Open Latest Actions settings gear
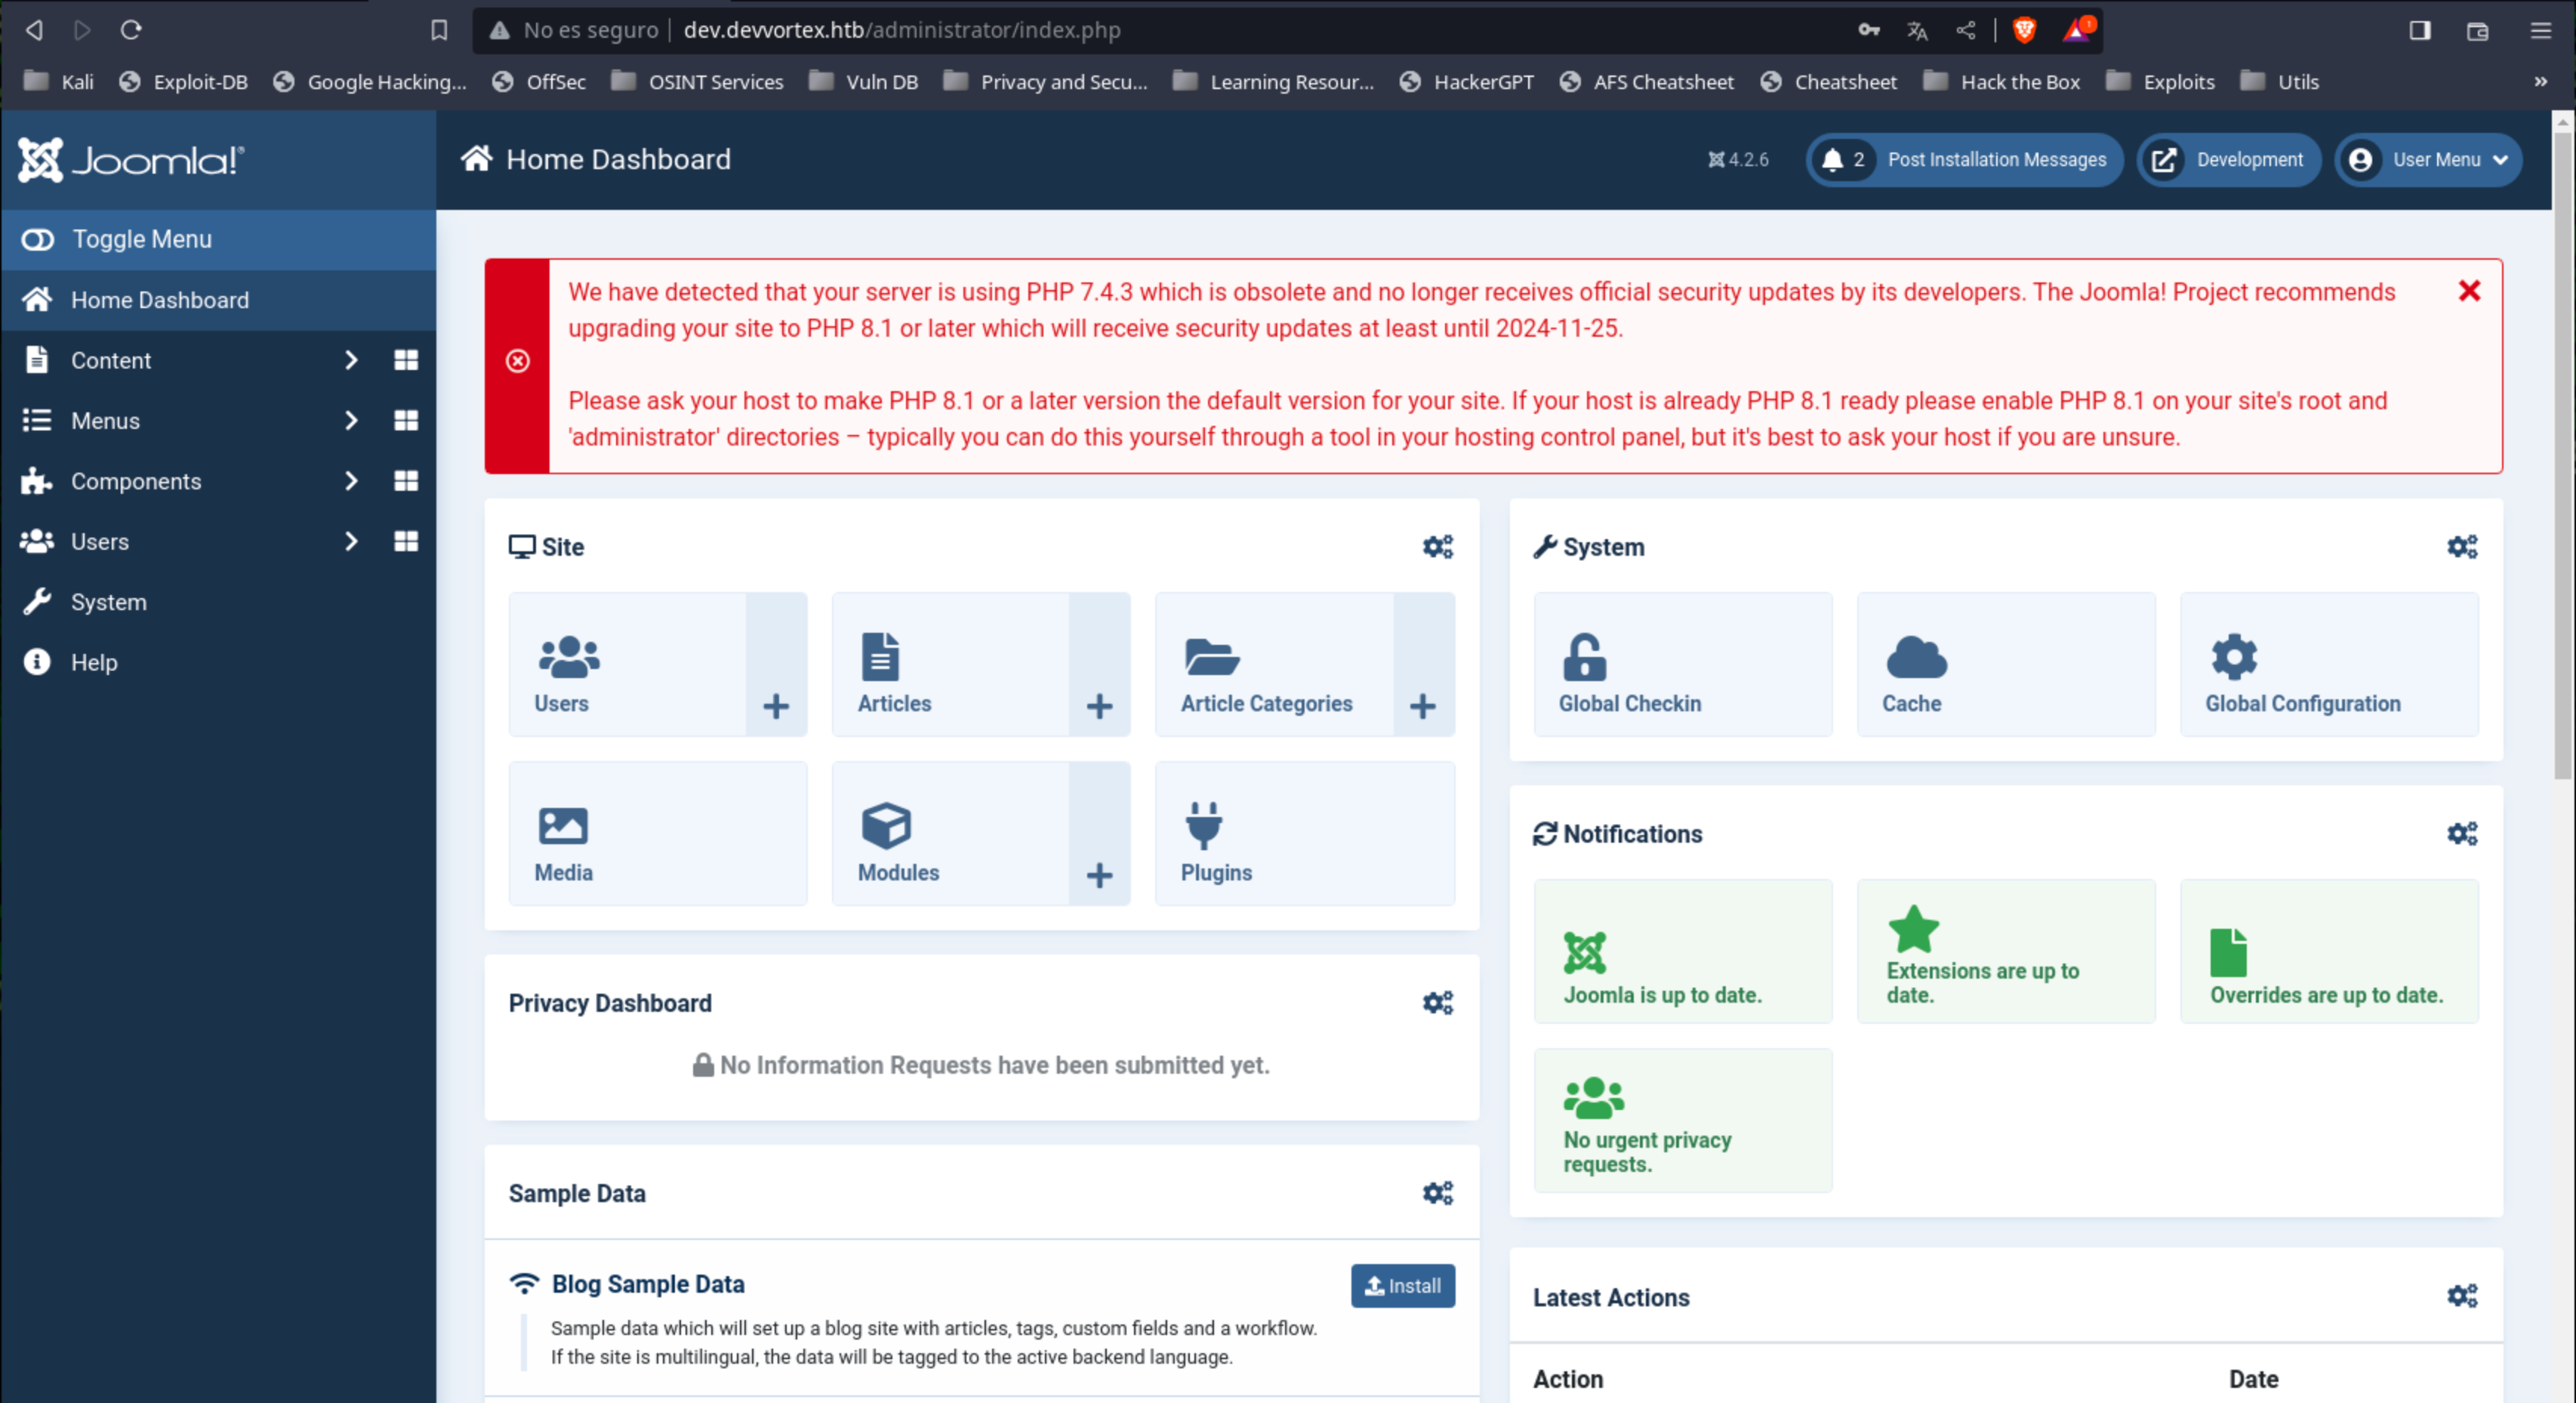 pyautogui.click(x=2462, y=1296)
